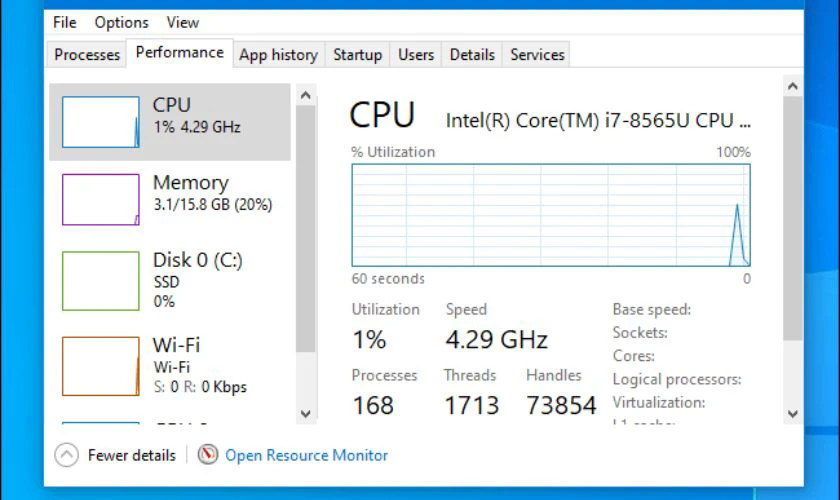
Task: Open the File menu
Action: coord(64,23)
